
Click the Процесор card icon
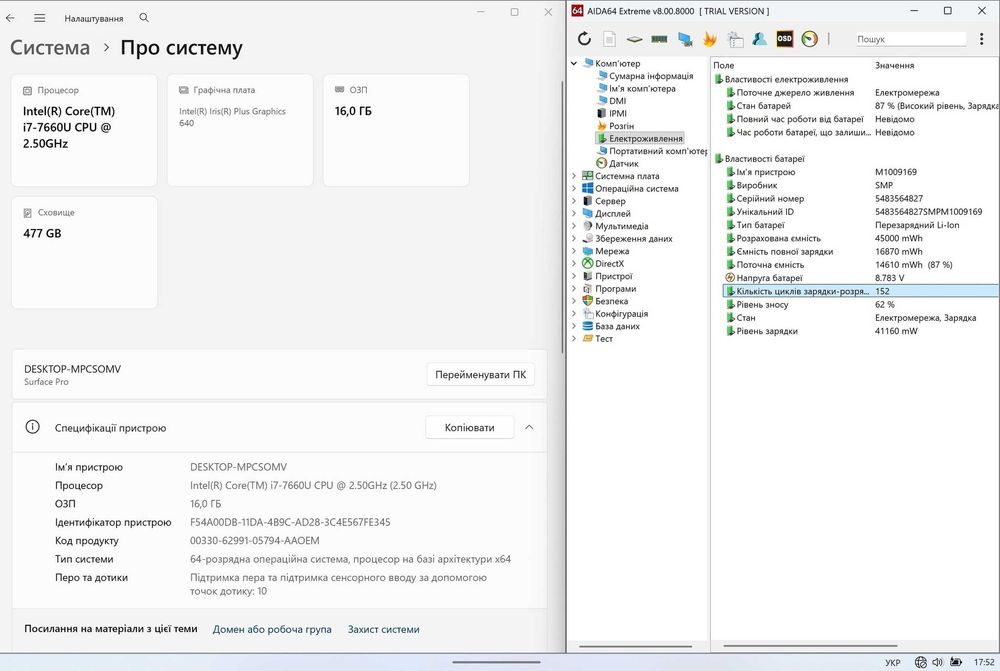[27, 91]
